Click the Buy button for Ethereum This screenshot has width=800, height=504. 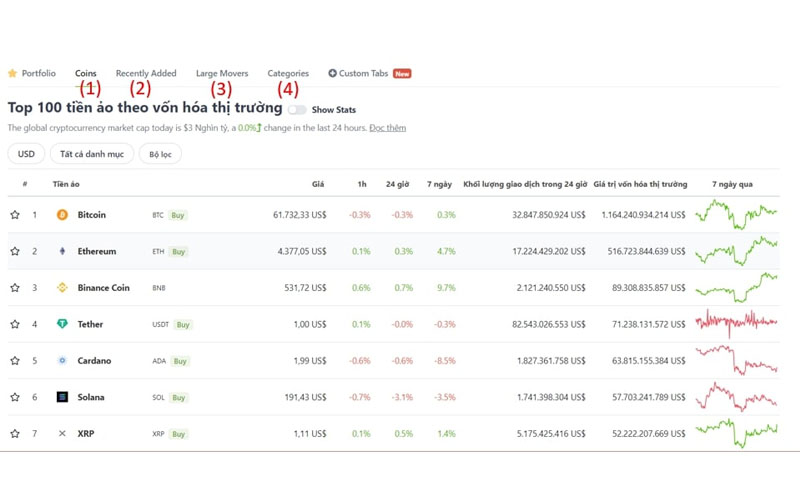(179, 251)
